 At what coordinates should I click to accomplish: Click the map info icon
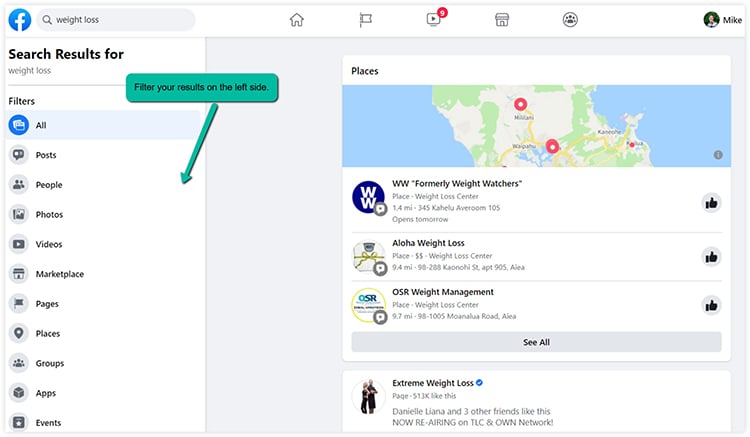718,155
